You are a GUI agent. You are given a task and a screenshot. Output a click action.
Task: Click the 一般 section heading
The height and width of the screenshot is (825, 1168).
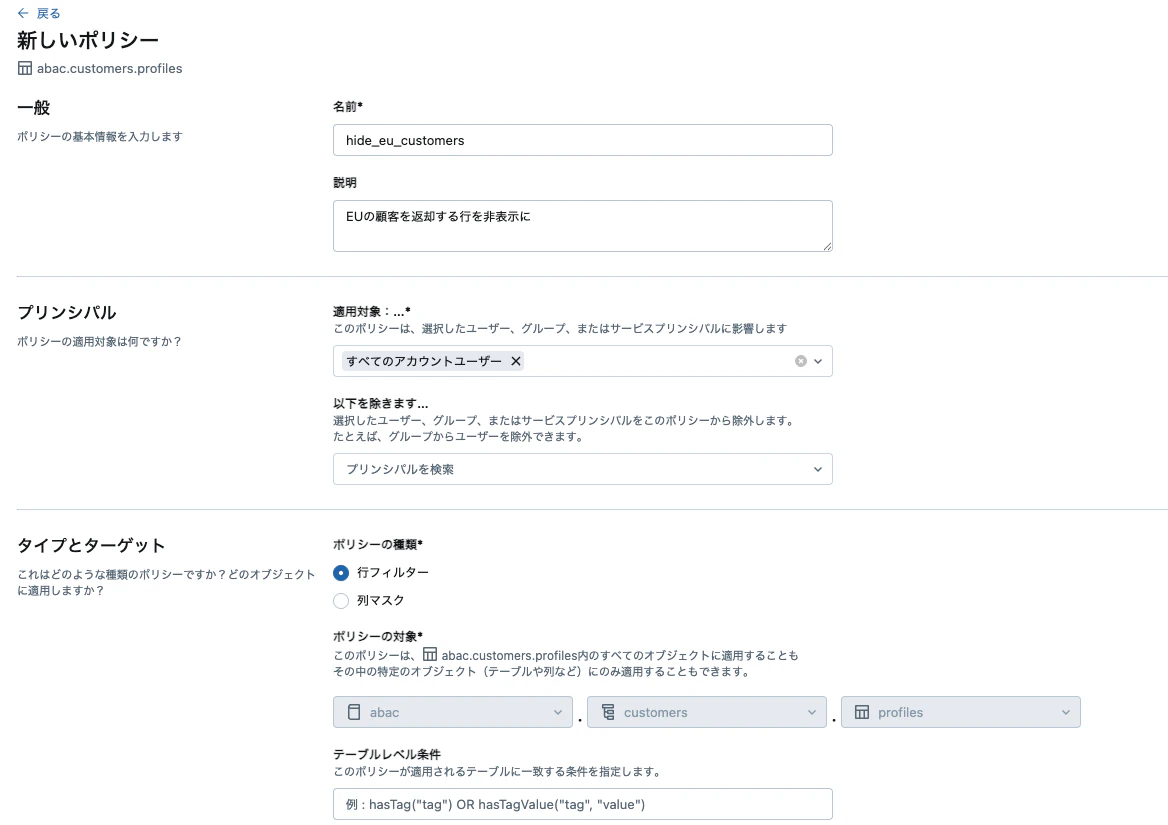[x=34, y=107]
